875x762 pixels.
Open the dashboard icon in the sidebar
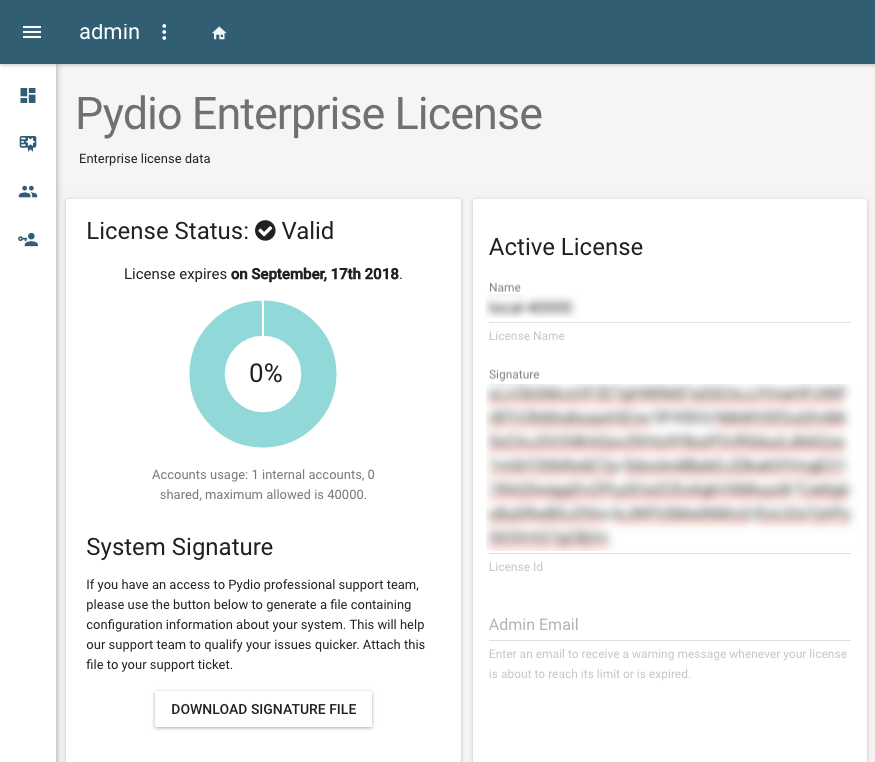click(x=28, y=95)
